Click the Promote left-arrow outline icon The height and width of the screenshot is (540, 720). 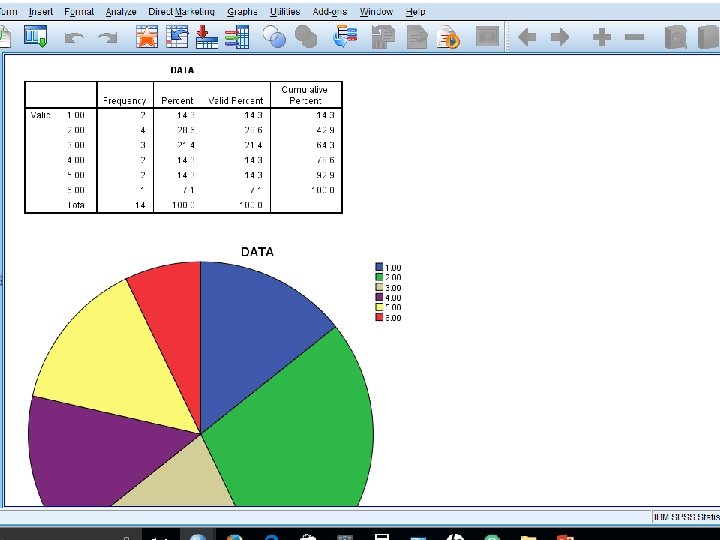(527, 37)
